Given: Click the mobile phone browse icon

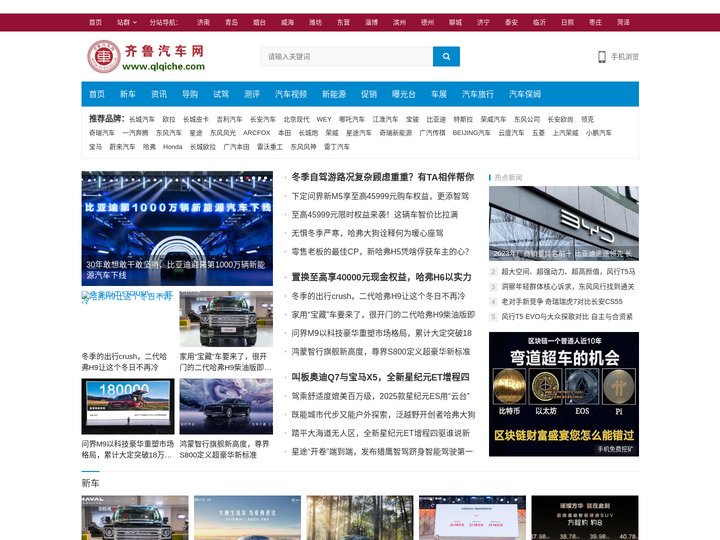Looking at the screenshot, I should click(x=602, y=56).
